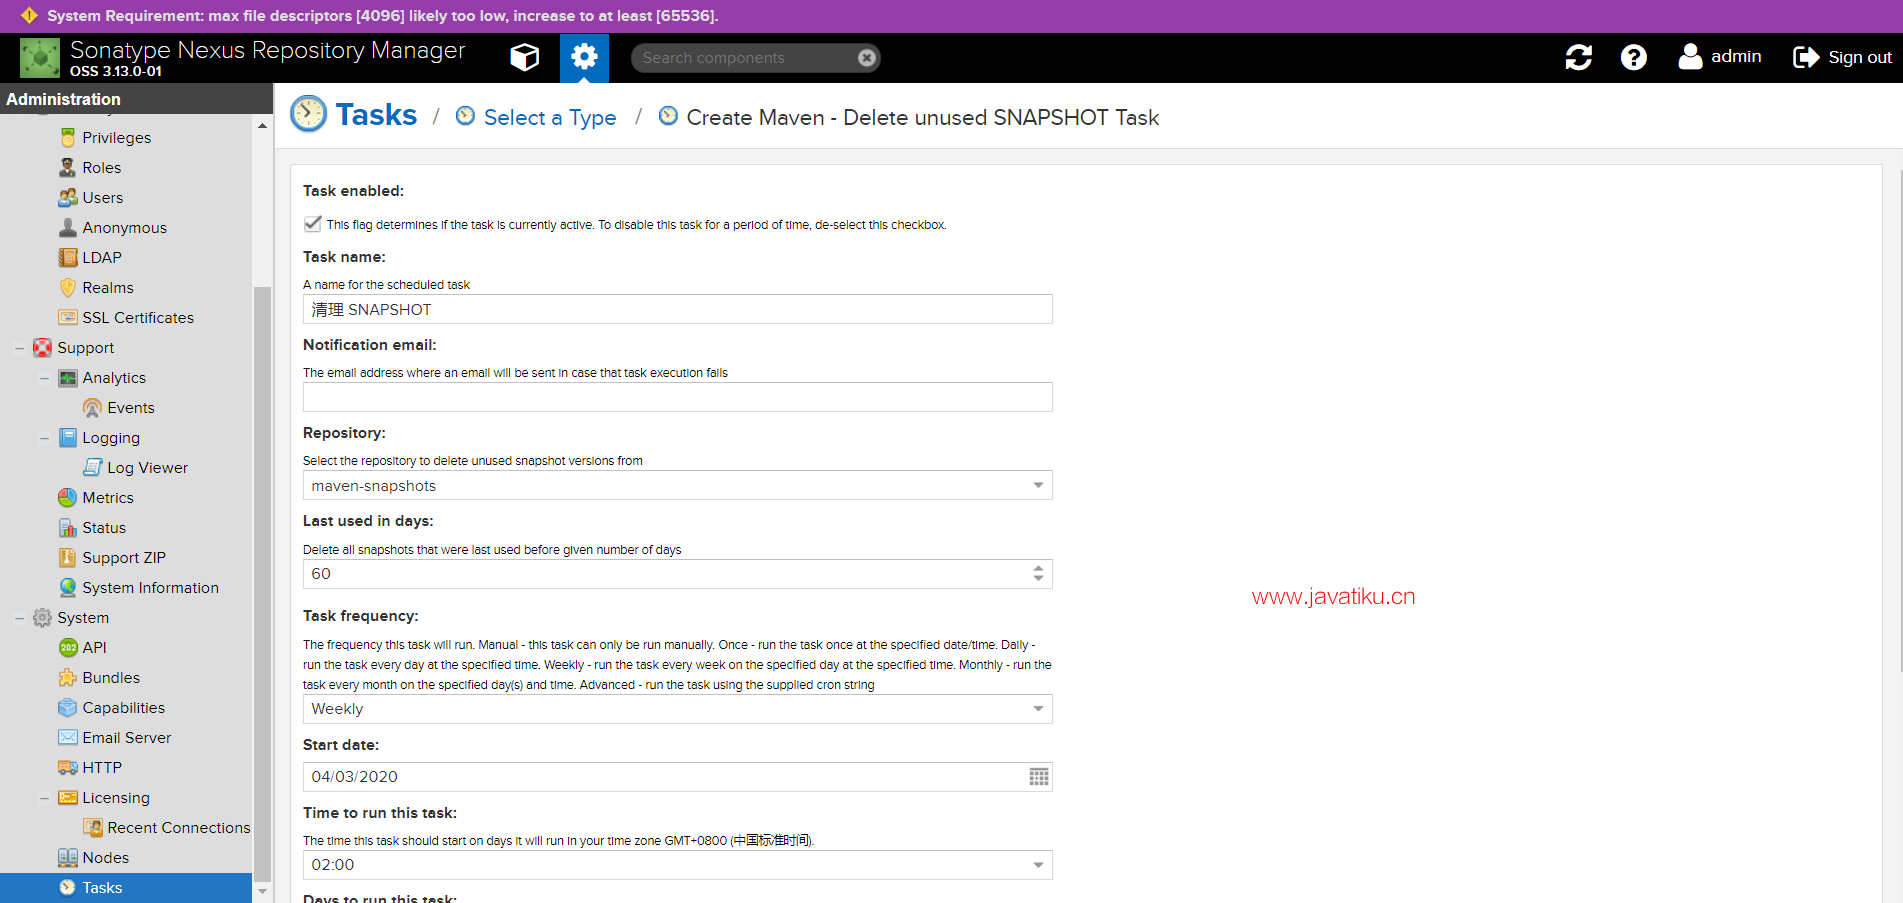This screenshot has width=1903, height=903.
Task: Open the Task frequency Weekly dropdown
Action: 677,708
